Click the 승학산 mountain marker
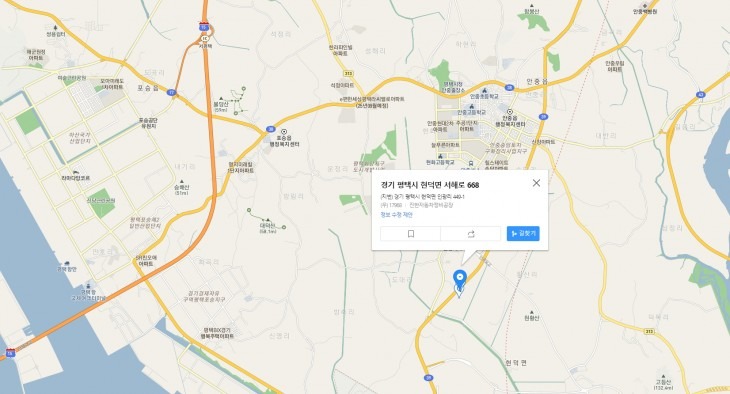The image size is (730, 394). 182,182
